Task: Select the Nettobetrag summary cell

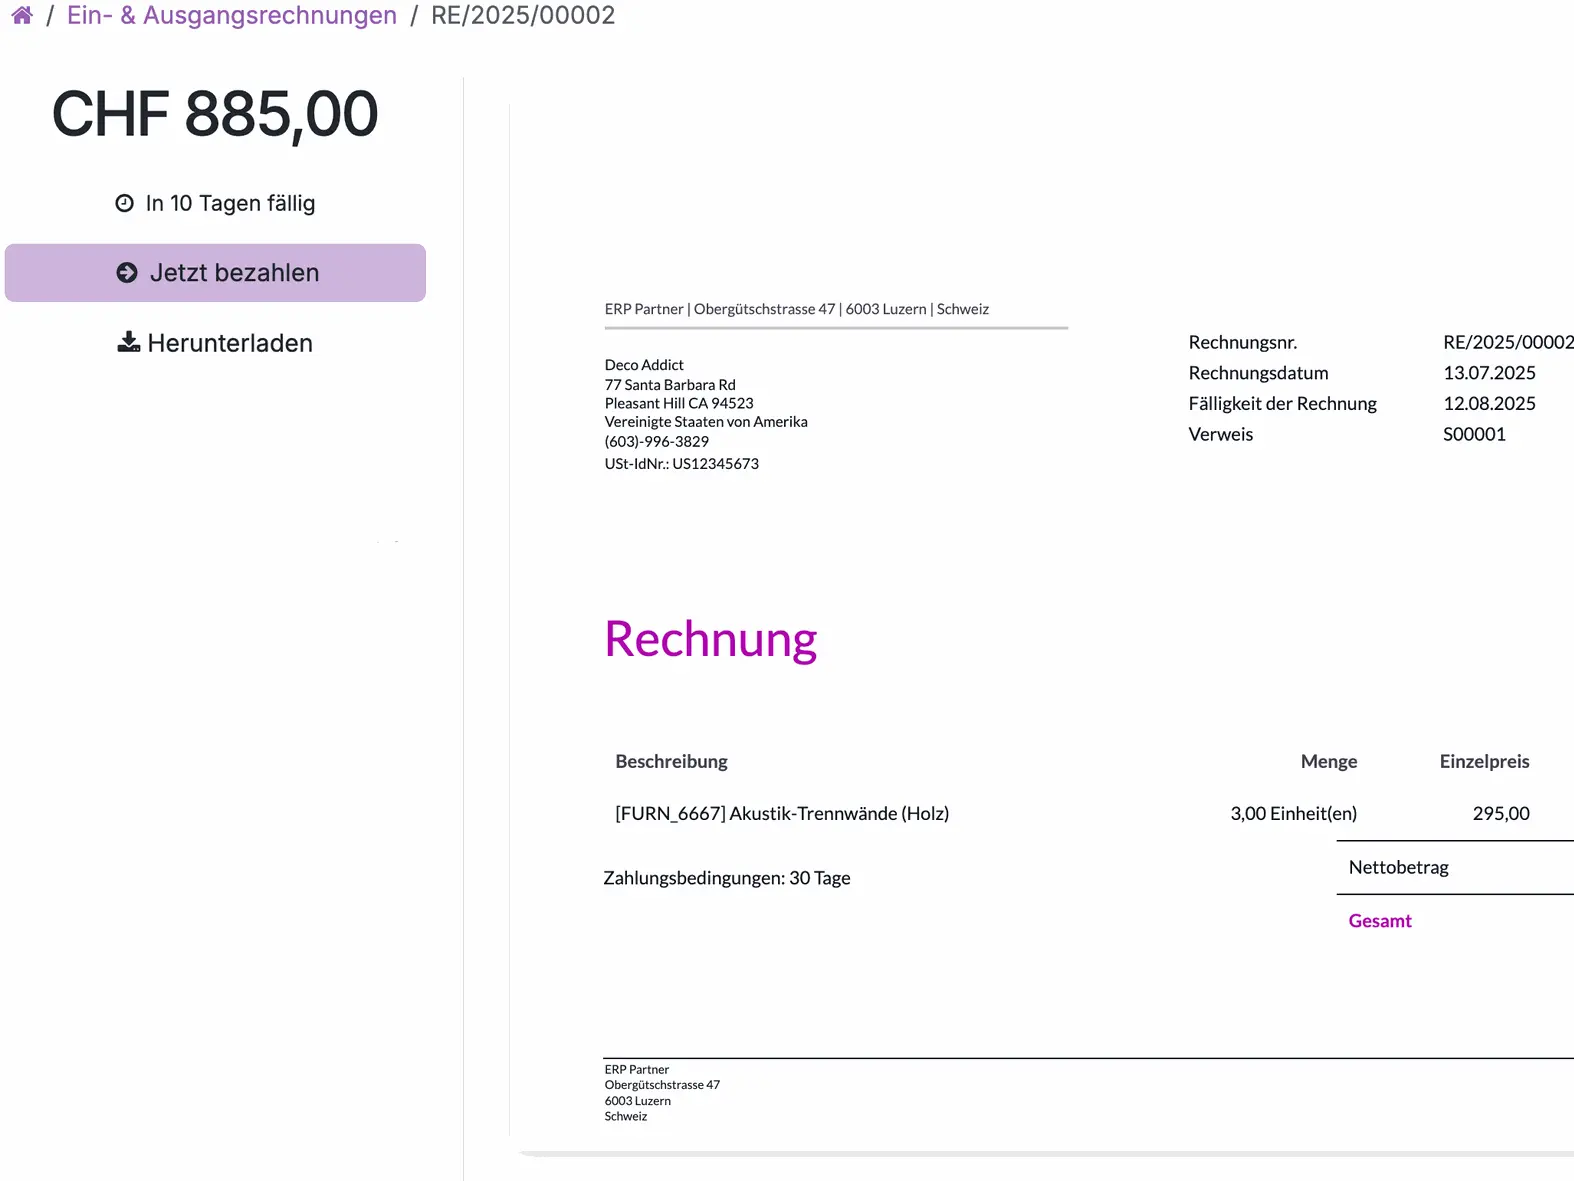Action: (1398, 867)
